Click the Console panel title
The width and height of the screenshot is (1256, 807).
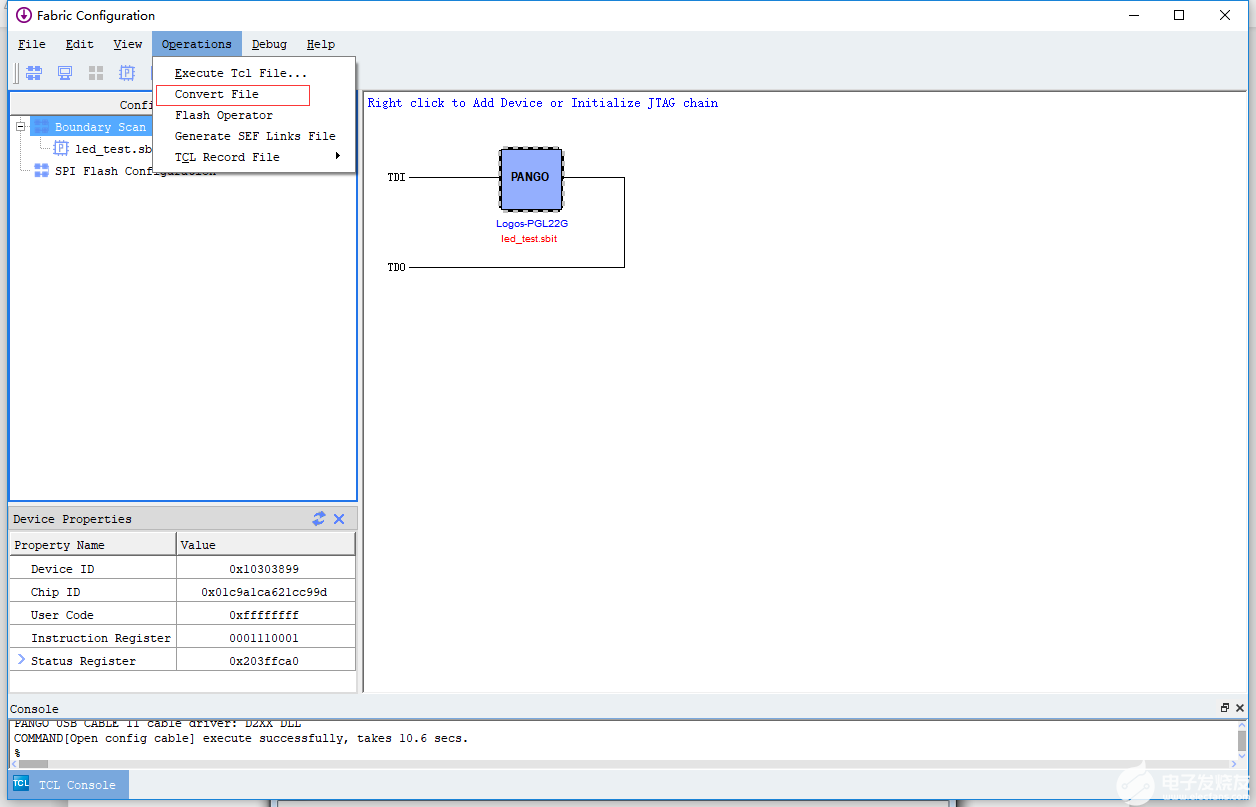(x=34, y=708)
